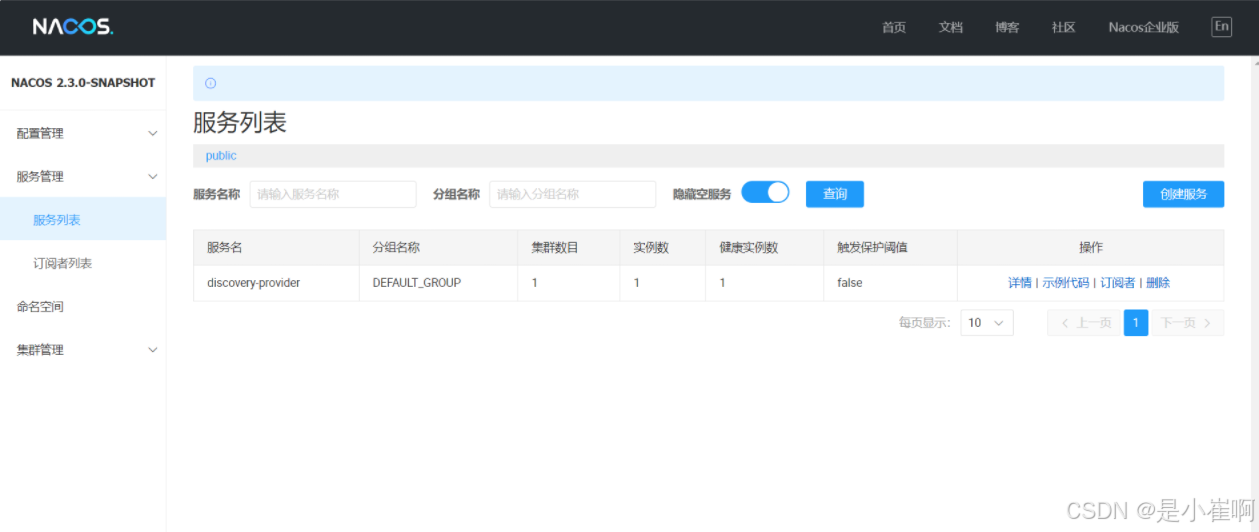This screenshot has height=532, width=1259.
Task: Open 订阅者列表 in sidebar
Action: coord(83,263)
